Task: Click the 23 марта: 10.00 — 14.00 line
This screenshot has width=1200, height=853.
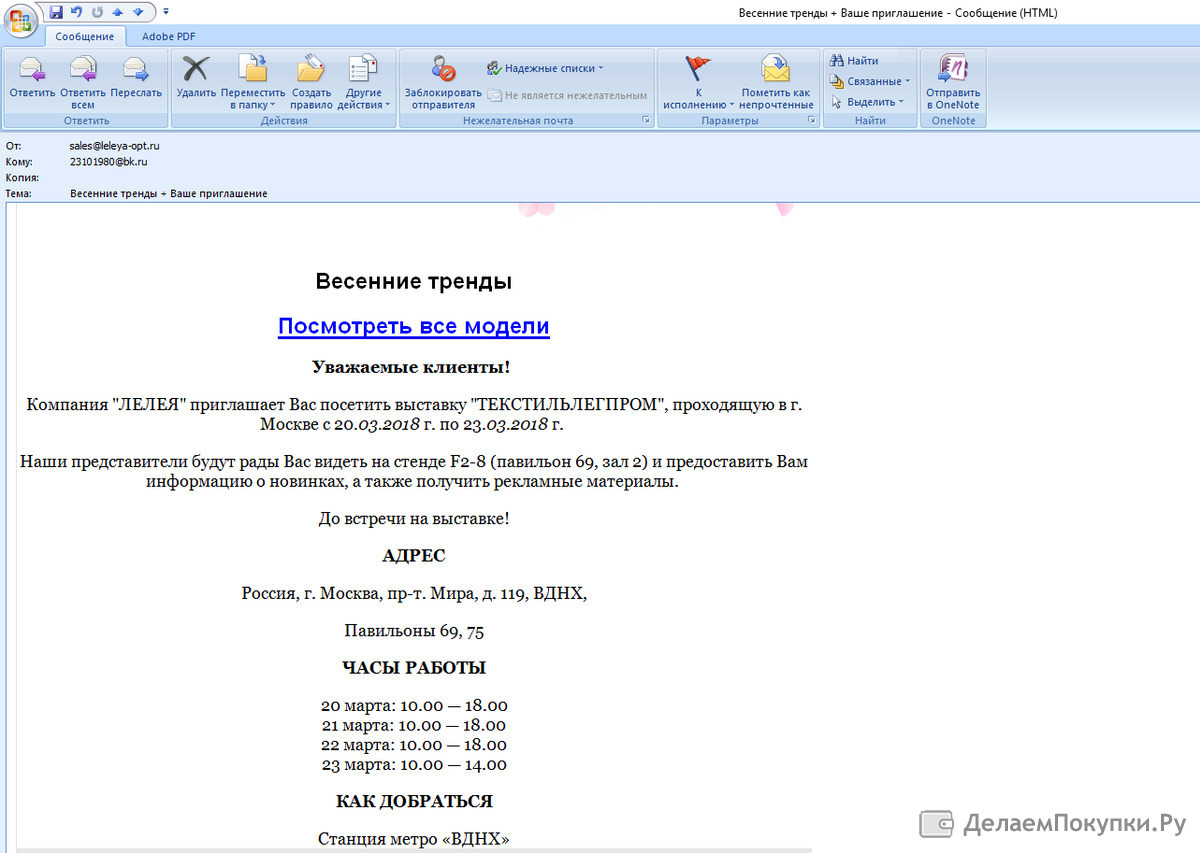Action: point(414,765)
